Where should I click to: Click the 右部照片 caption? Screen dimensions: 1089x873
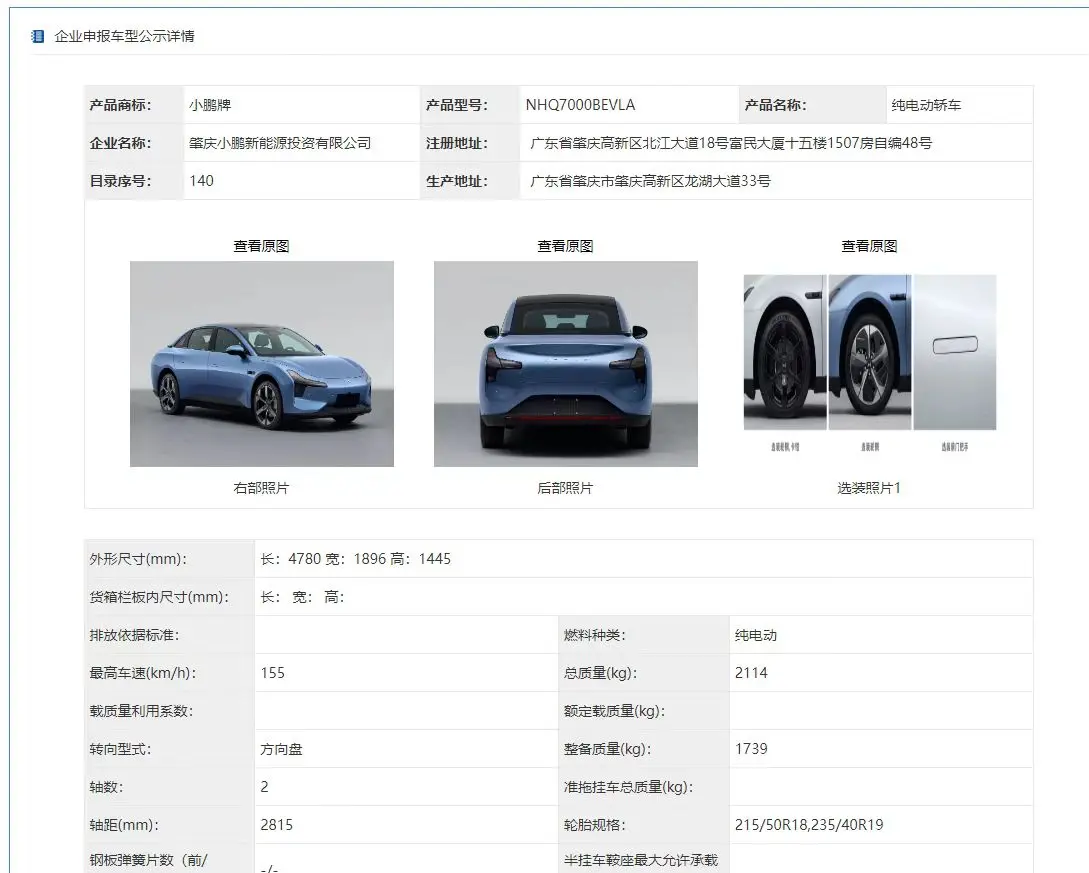pos(261,488)
